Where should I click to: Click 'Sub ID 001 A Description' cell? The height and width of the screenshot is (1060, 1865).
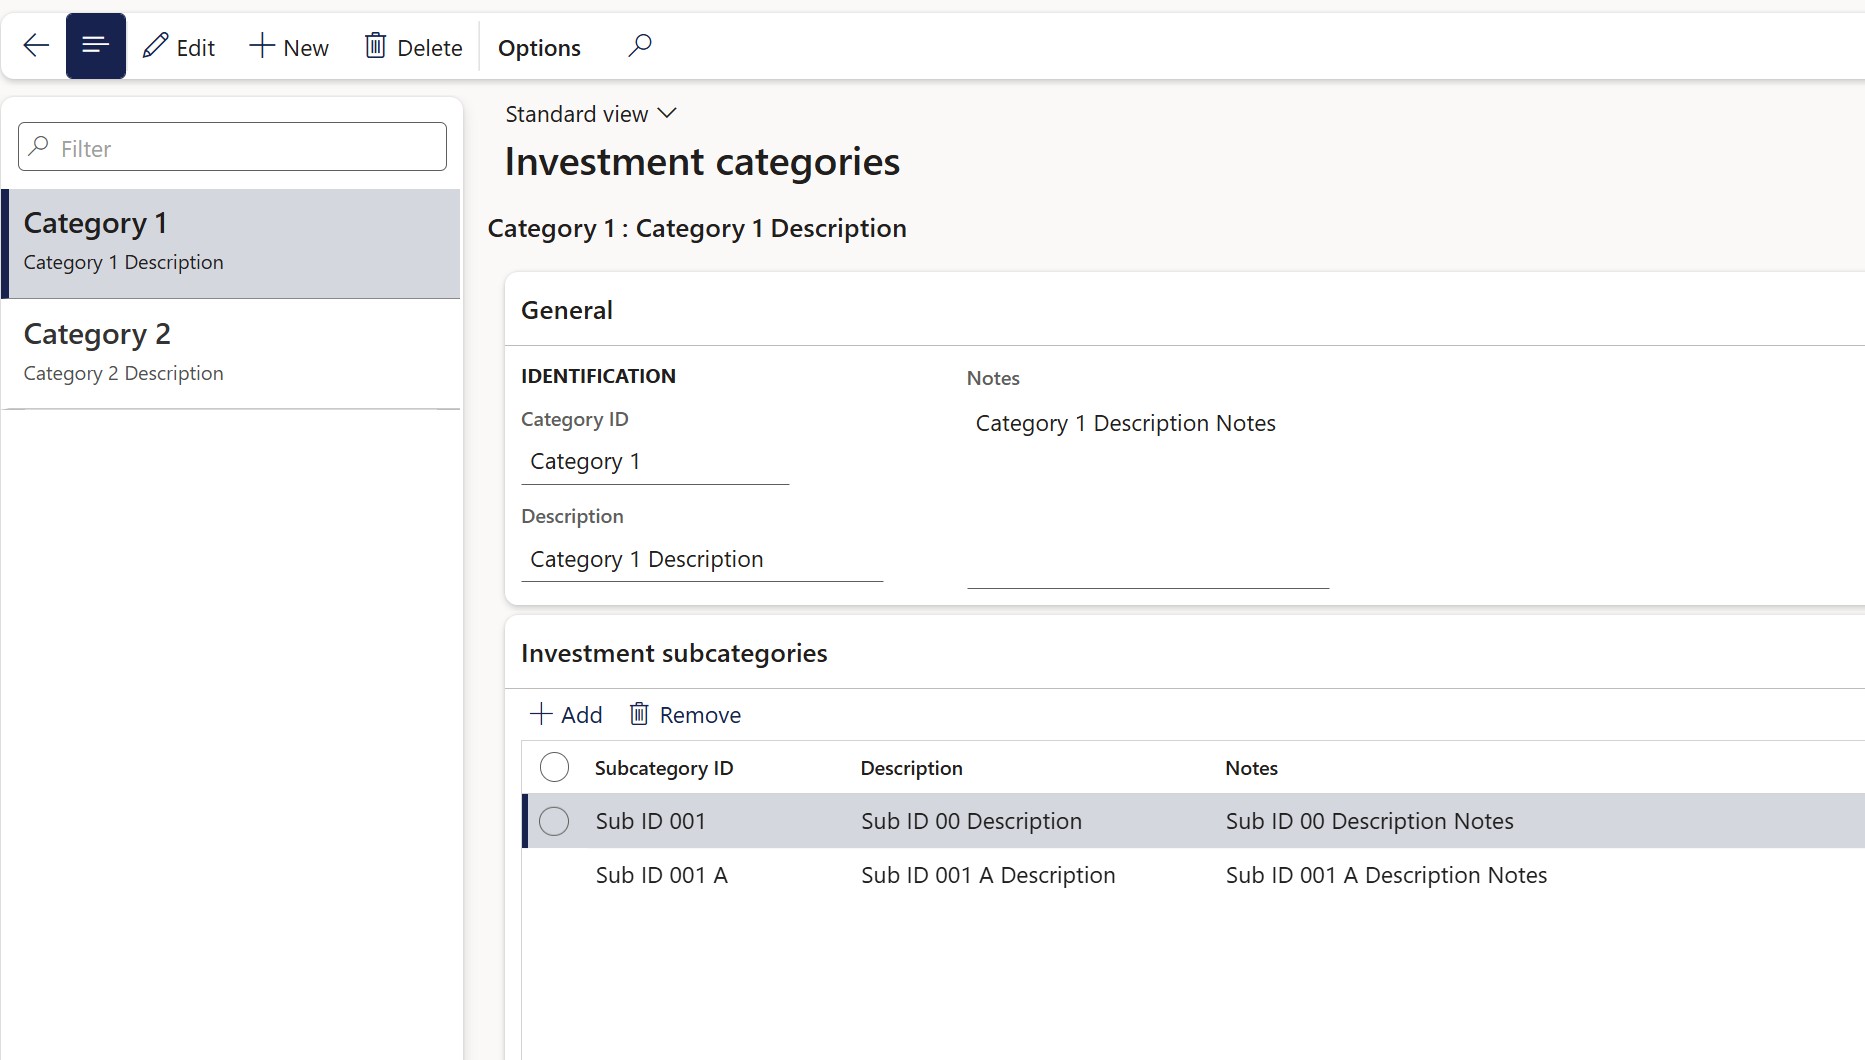[x=988, y=875]
